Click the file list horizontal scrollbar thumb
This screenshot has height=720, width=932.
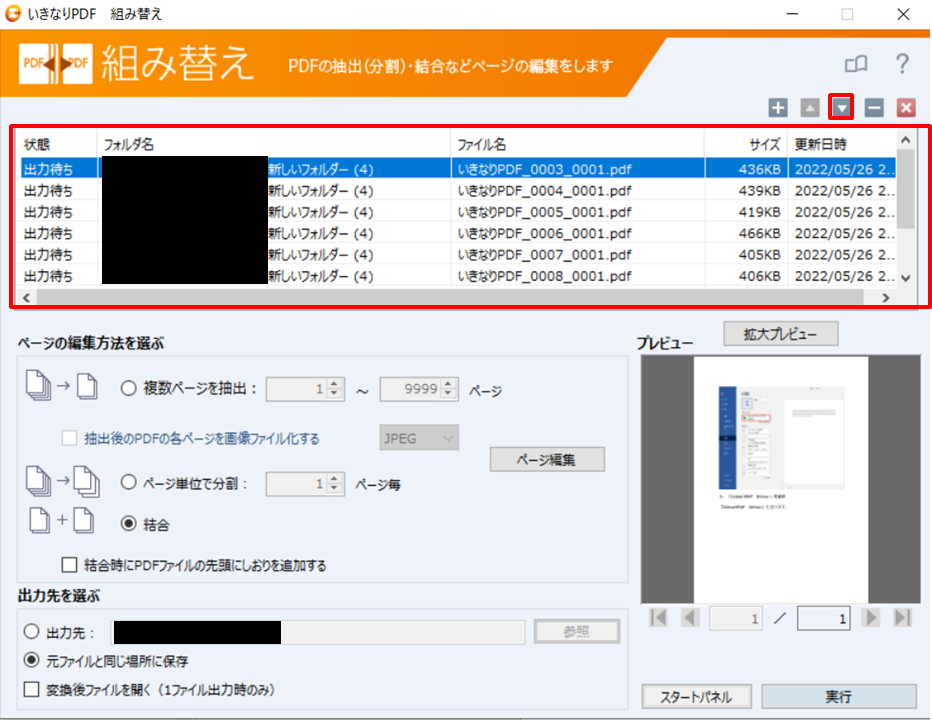point(450,297)
